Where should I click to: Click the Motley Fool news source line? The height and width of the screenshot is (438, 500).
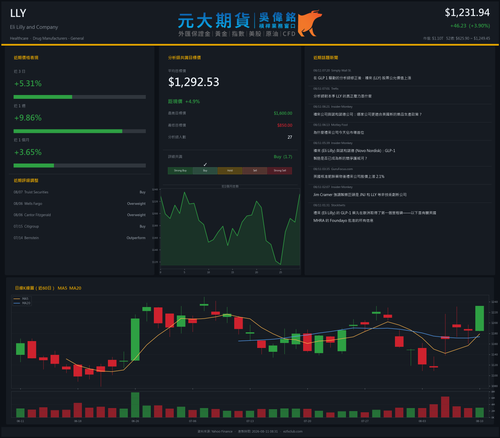[330, 125]
